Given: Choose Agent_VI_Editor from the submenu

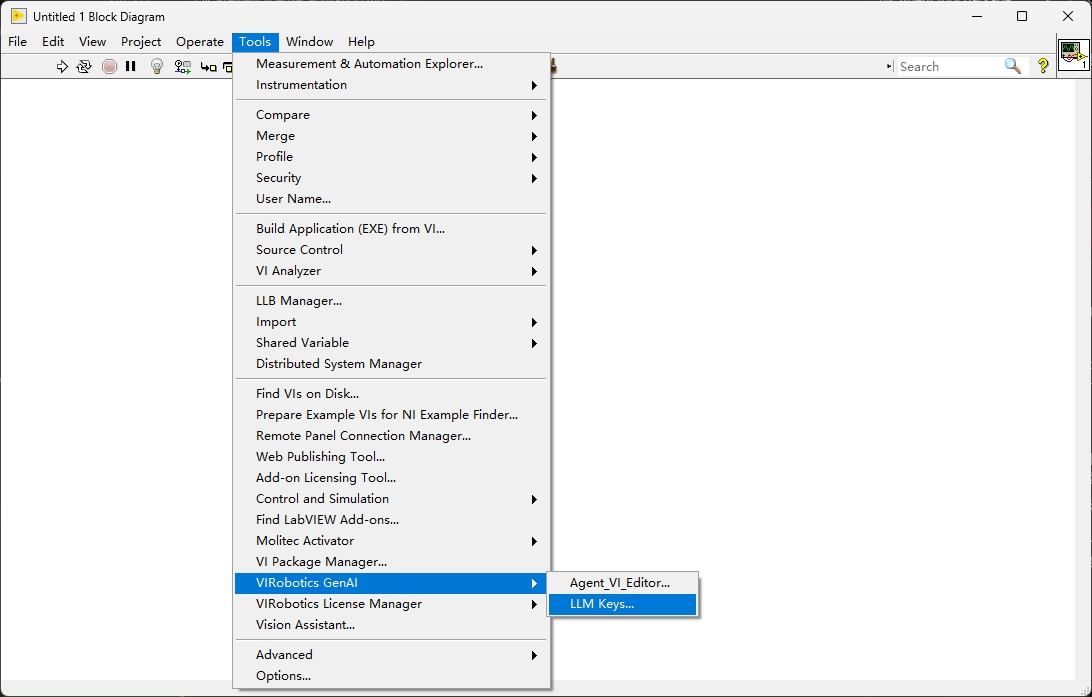Looking at the screenshot, I should point(620,583).
